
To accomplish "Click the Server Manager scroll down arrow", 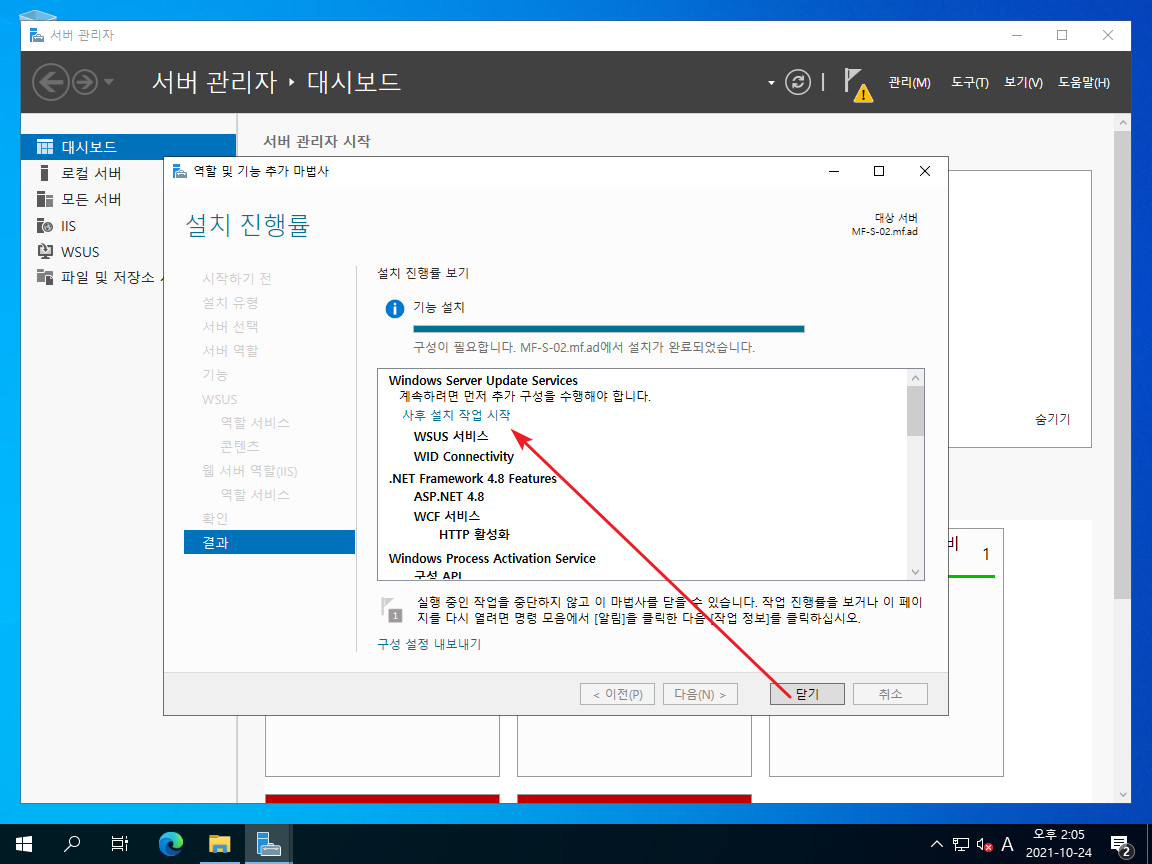I will (x=1122, y=794).
